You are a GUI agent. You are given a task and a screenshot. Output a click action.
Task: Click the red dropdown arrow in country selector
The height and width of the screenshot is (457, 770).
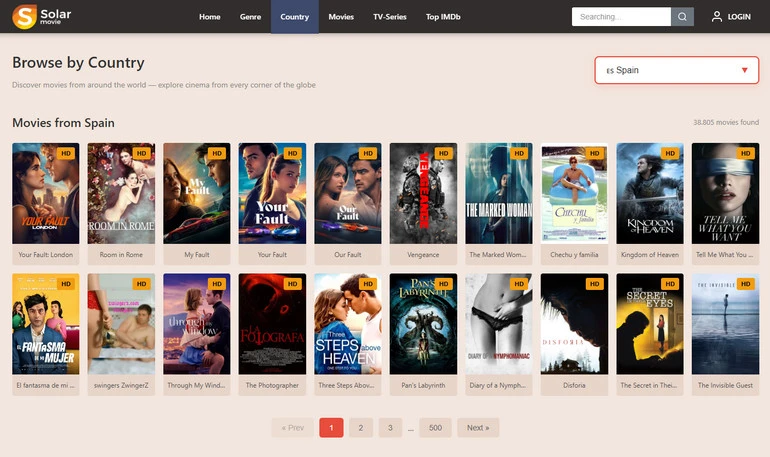pyautogui.click(x=744, y=70)
